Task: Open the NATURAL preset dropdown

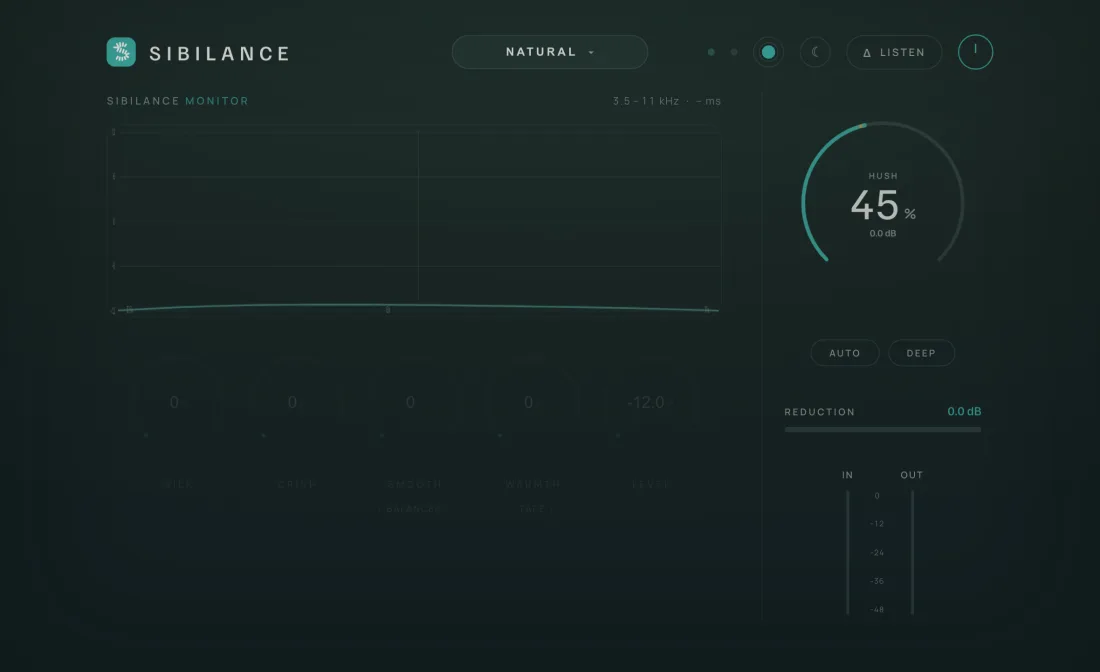Action: (549, 52)
